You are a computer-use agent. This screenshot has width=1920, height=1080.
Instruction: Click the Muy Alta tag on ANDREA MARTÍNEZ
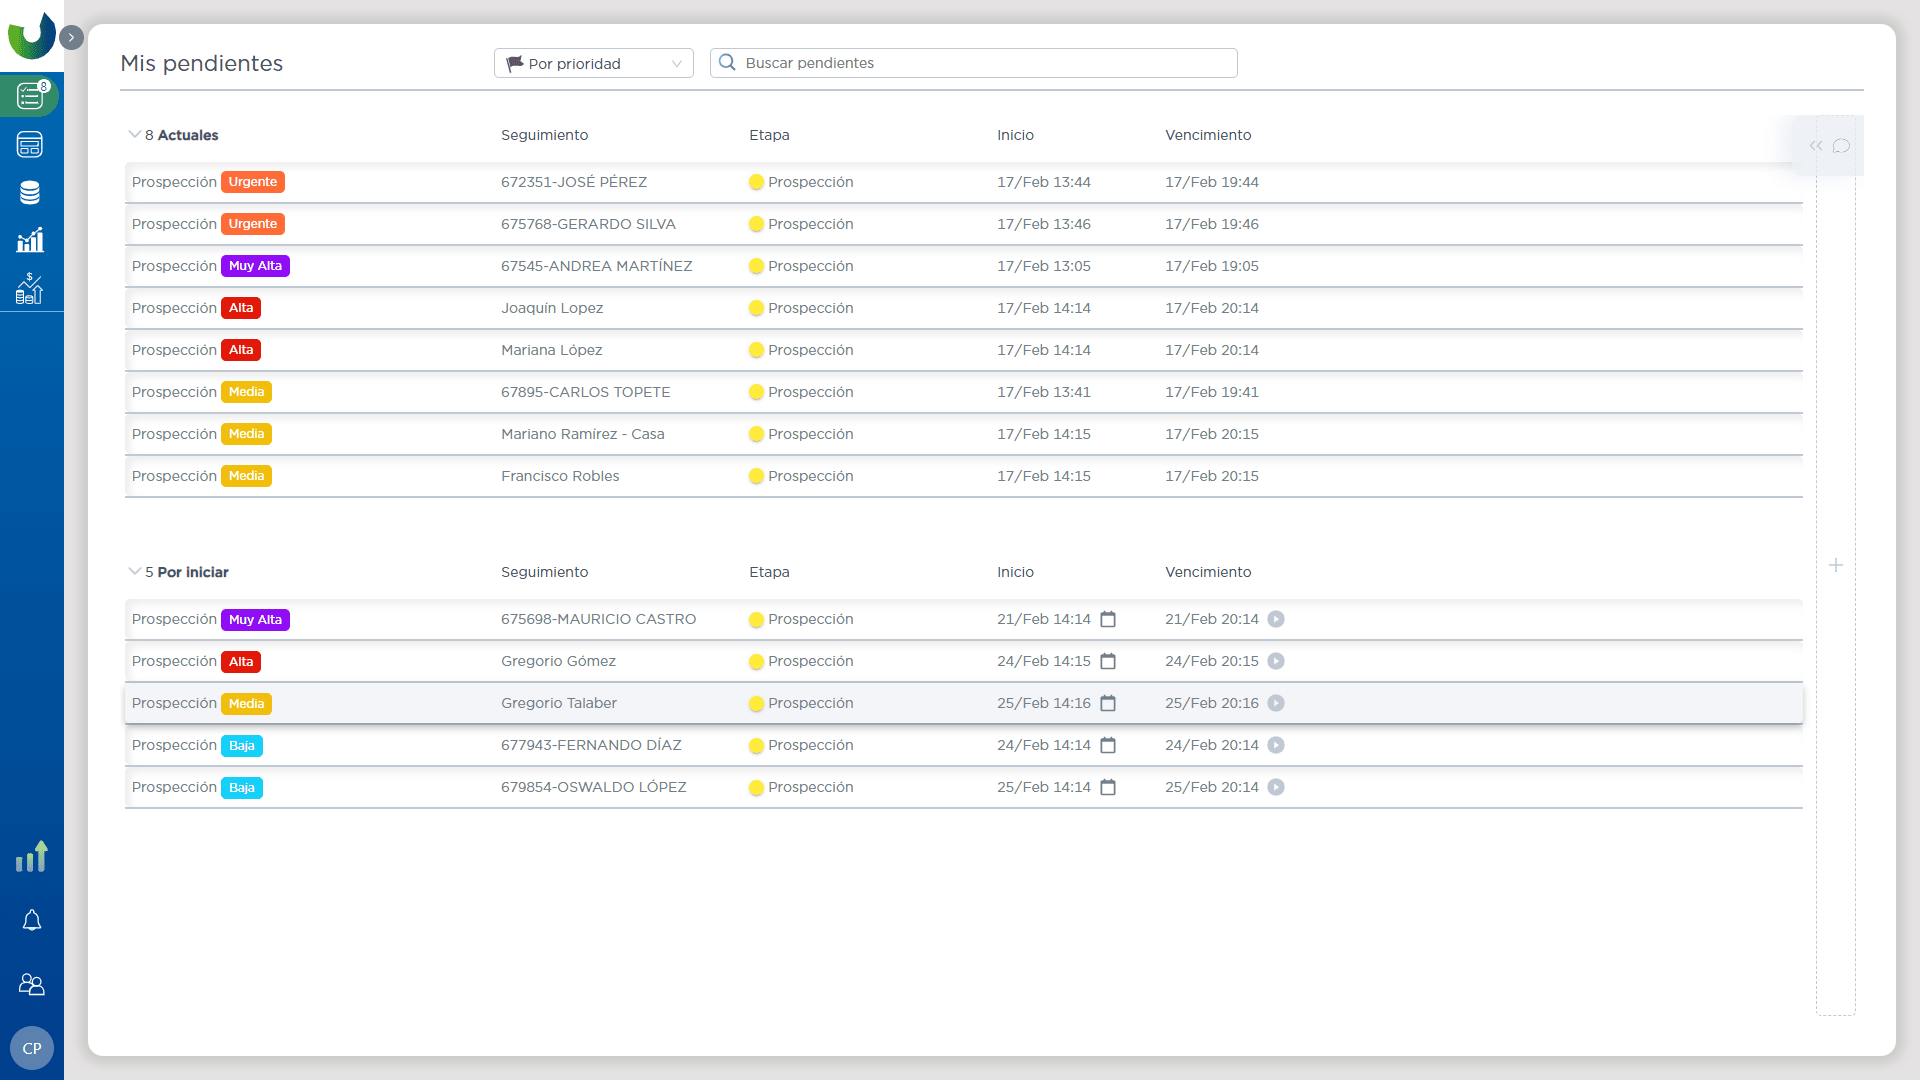coord(255,267)
